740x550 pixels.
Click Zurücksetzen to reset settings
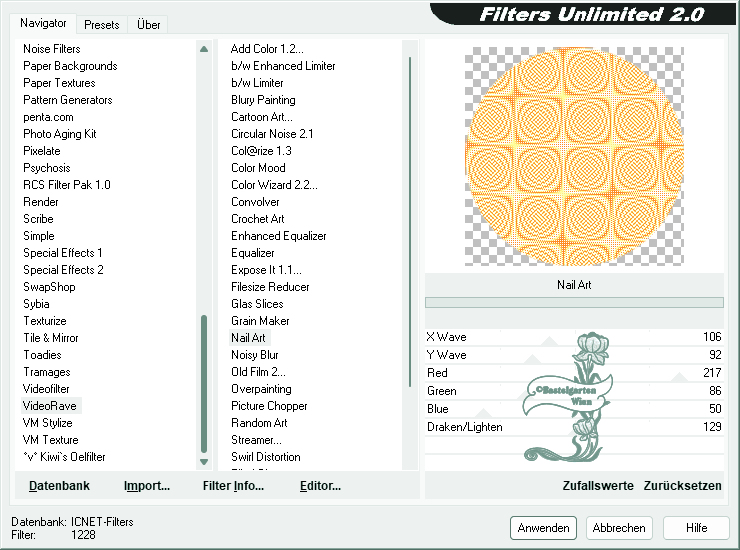(x=682, y=486)
